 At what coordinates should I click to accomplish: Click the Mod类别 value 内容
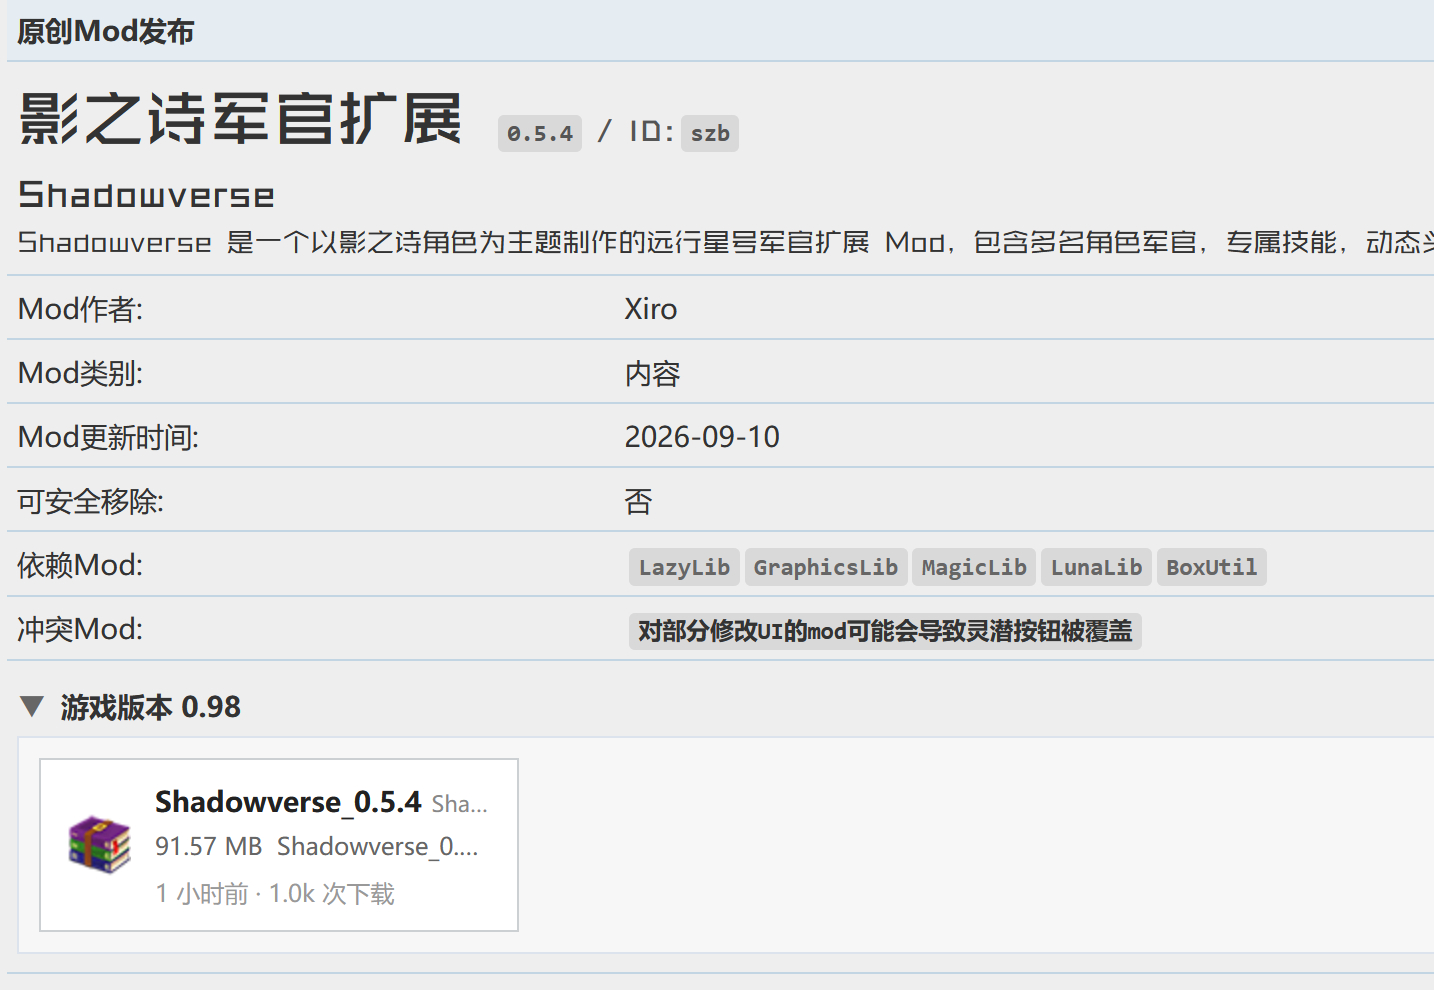[652, 373]
